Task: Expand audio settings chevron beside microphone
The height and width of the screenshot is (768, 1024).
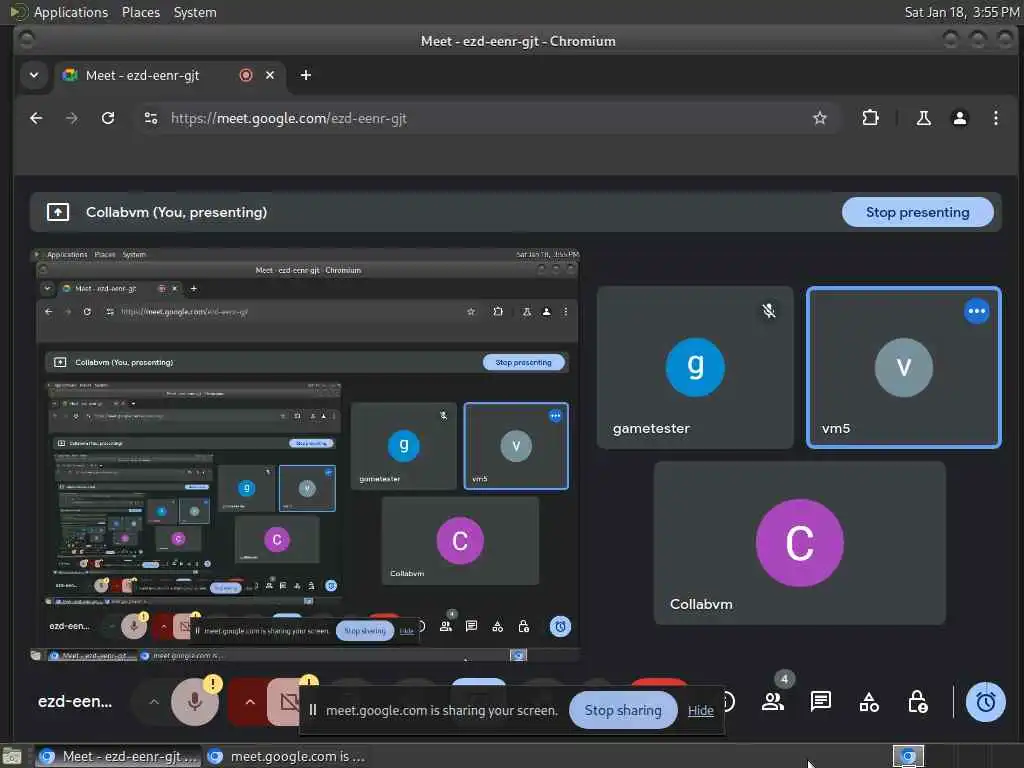Action: (x=153, y=702)
